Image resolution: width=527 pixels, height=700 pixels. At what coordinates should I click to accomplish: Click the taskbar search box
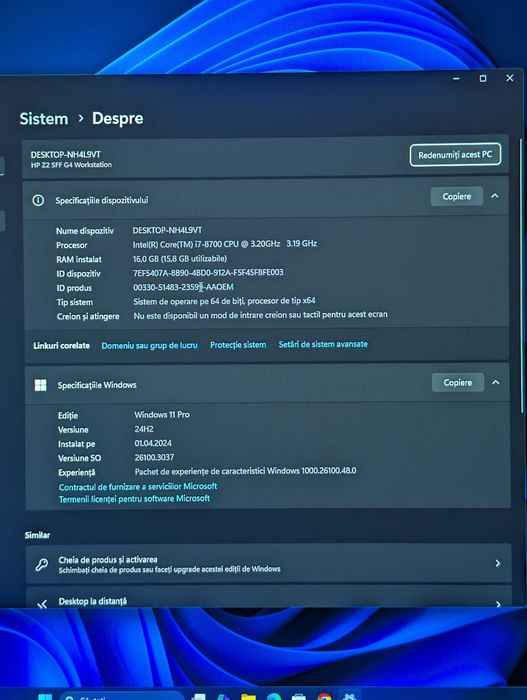pyautogui.click(x=121, y=697)
